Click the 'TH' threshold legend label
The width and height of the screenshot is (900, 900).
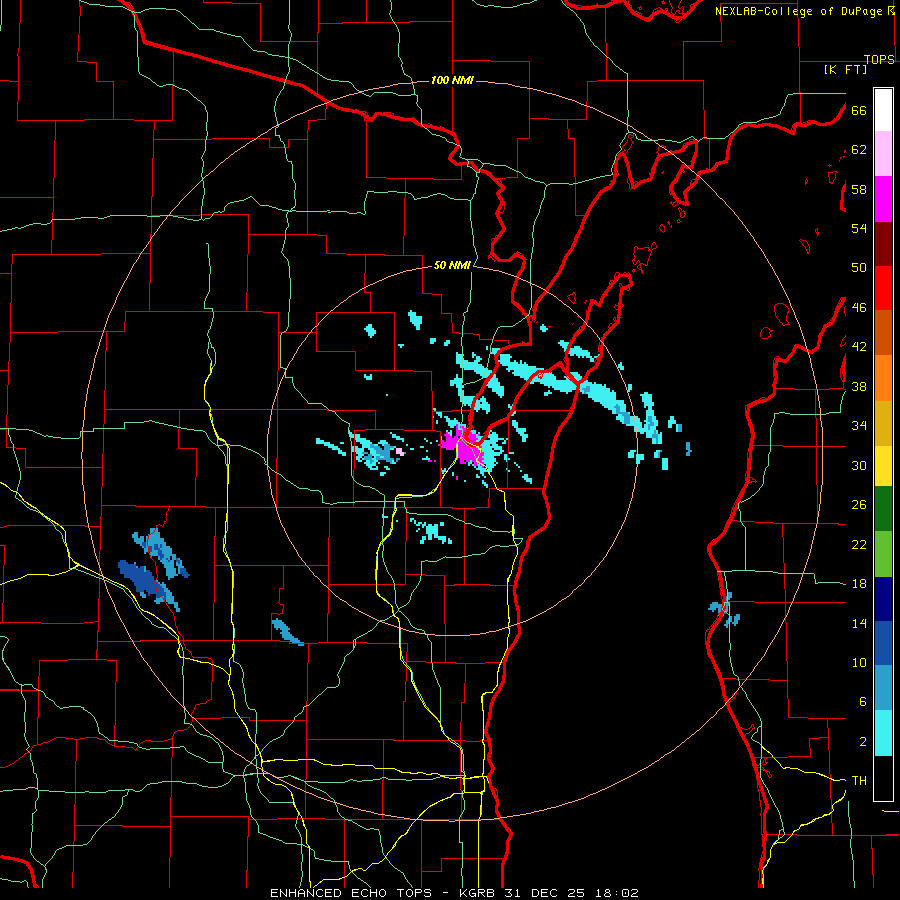859,781
